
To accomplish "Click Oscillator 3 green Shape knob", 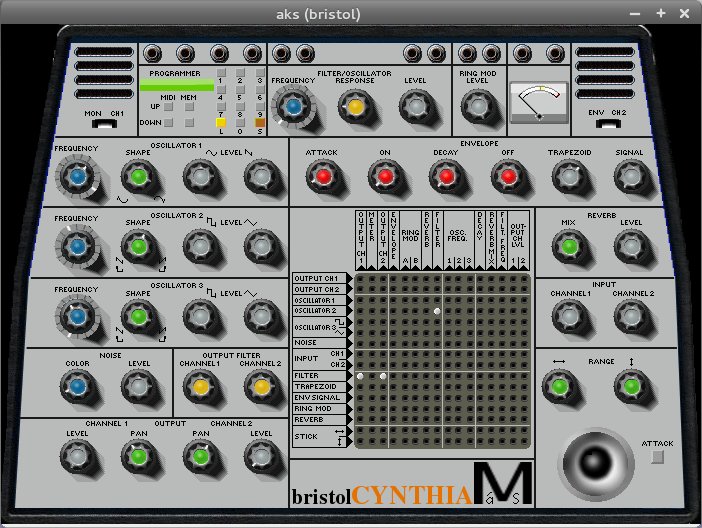I will [138, 317].
